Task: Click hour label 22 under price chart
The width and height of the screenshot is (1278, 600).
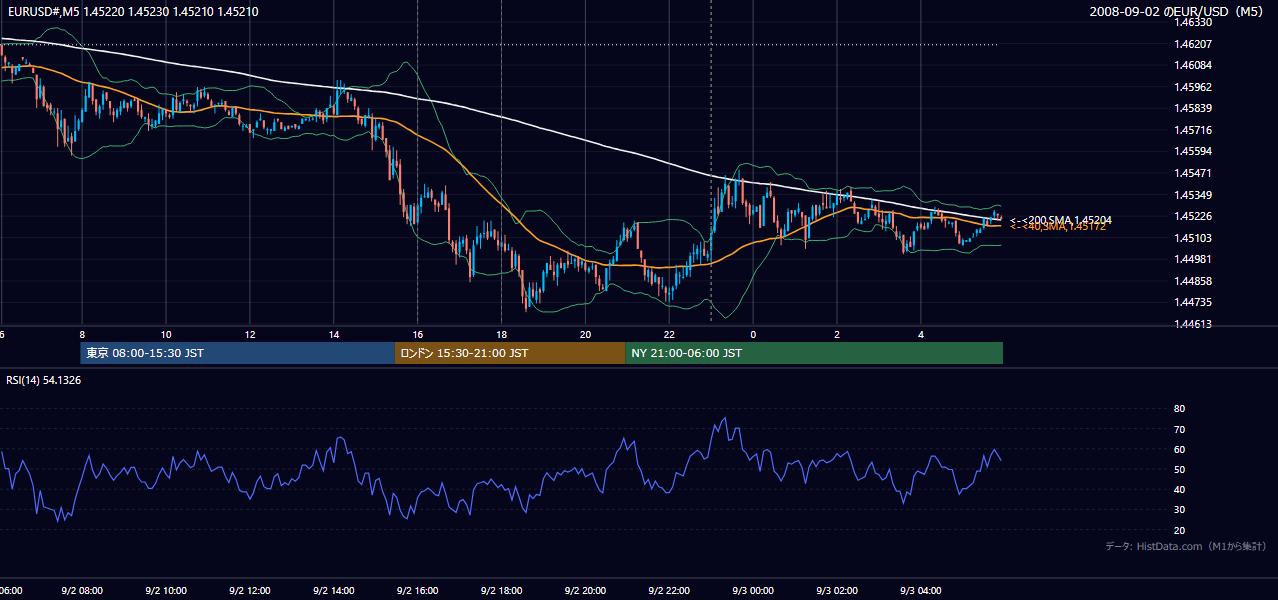Action: click(x=670, y=334)
